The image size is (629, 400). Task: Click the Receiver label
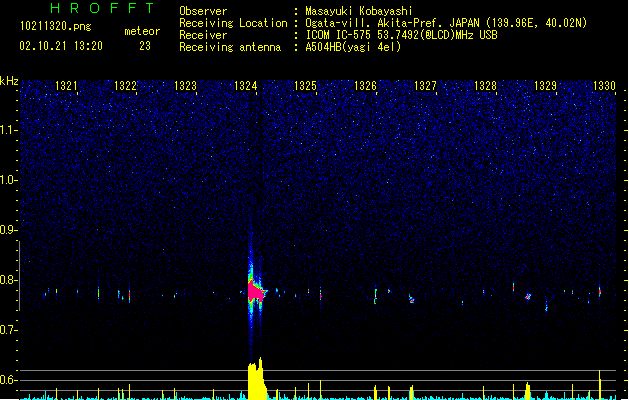click(203, 35)
